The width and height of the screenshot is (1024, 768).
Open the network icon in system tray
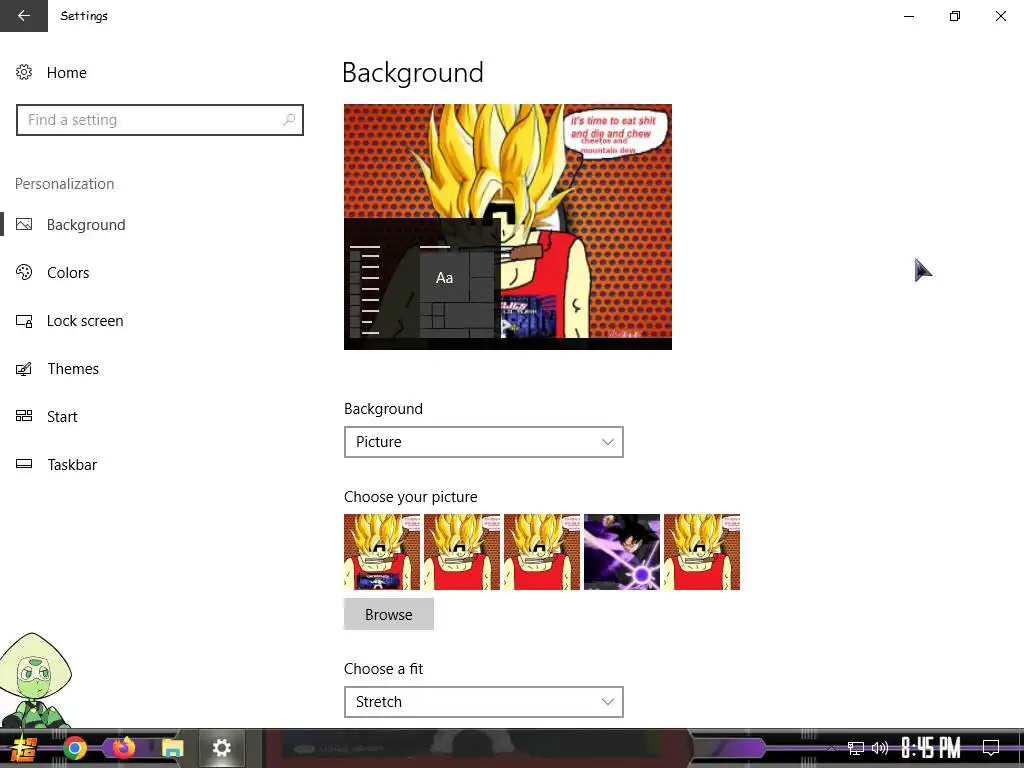pyautogui.click(x=856, y=748)
